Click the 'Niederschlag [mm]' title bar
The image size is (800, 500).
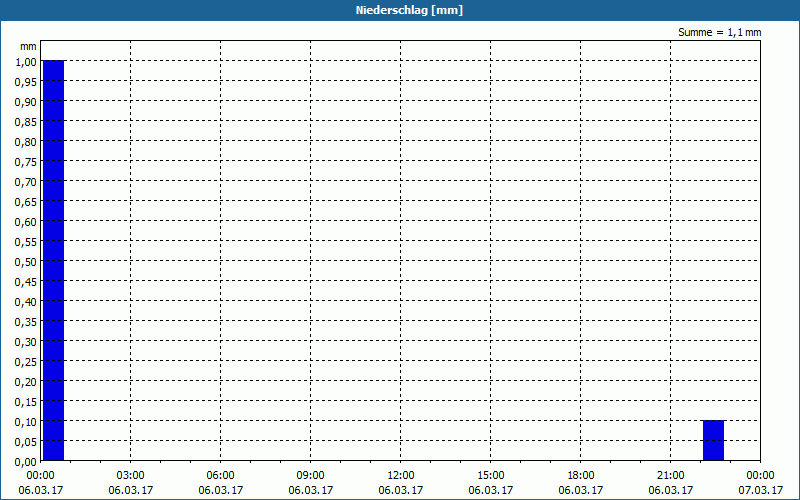tap(400, 10)
